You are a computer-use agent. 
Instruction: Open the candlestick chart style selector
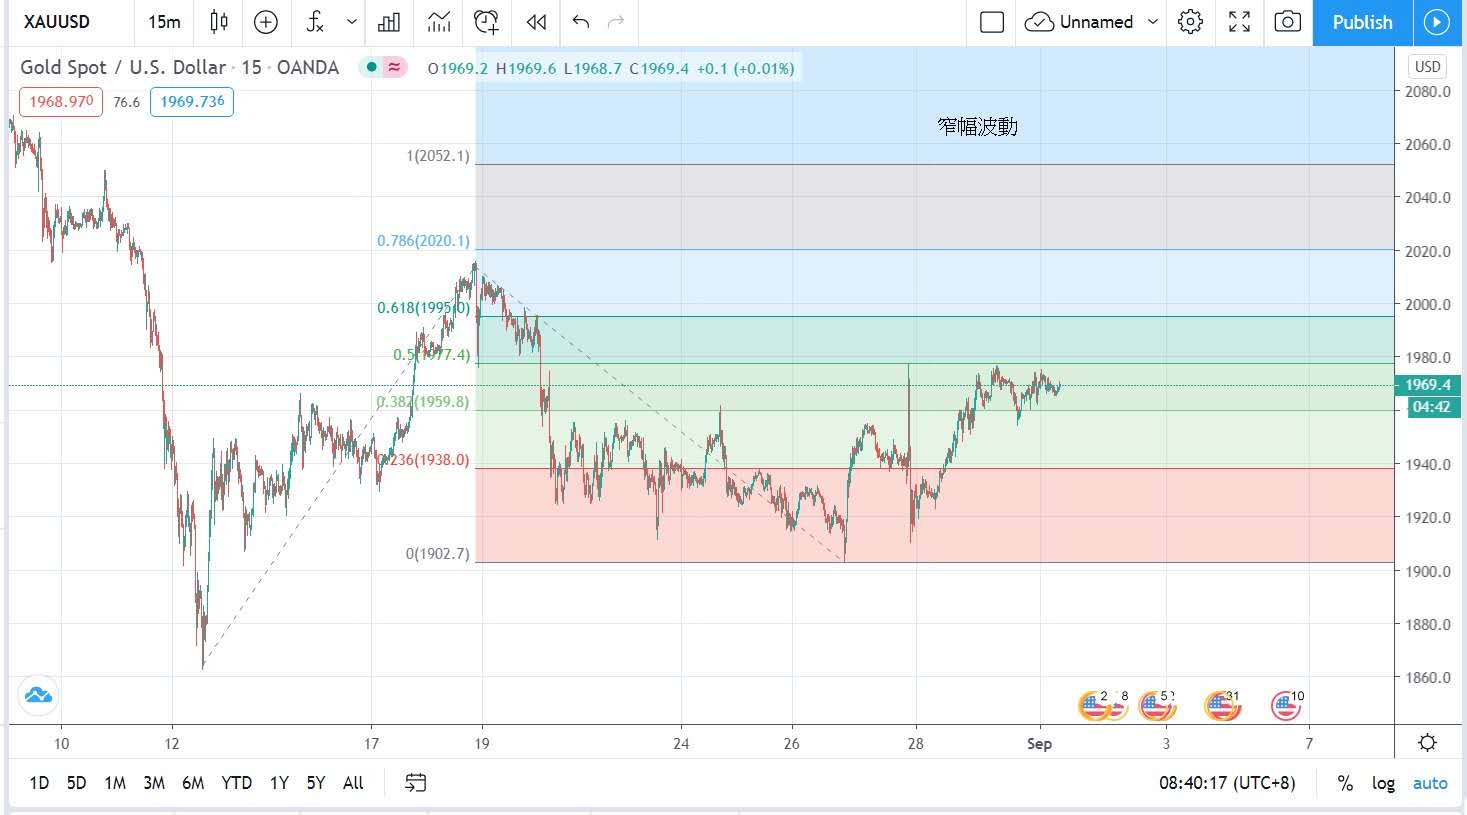pyautogui.click(x=219, y=22)
